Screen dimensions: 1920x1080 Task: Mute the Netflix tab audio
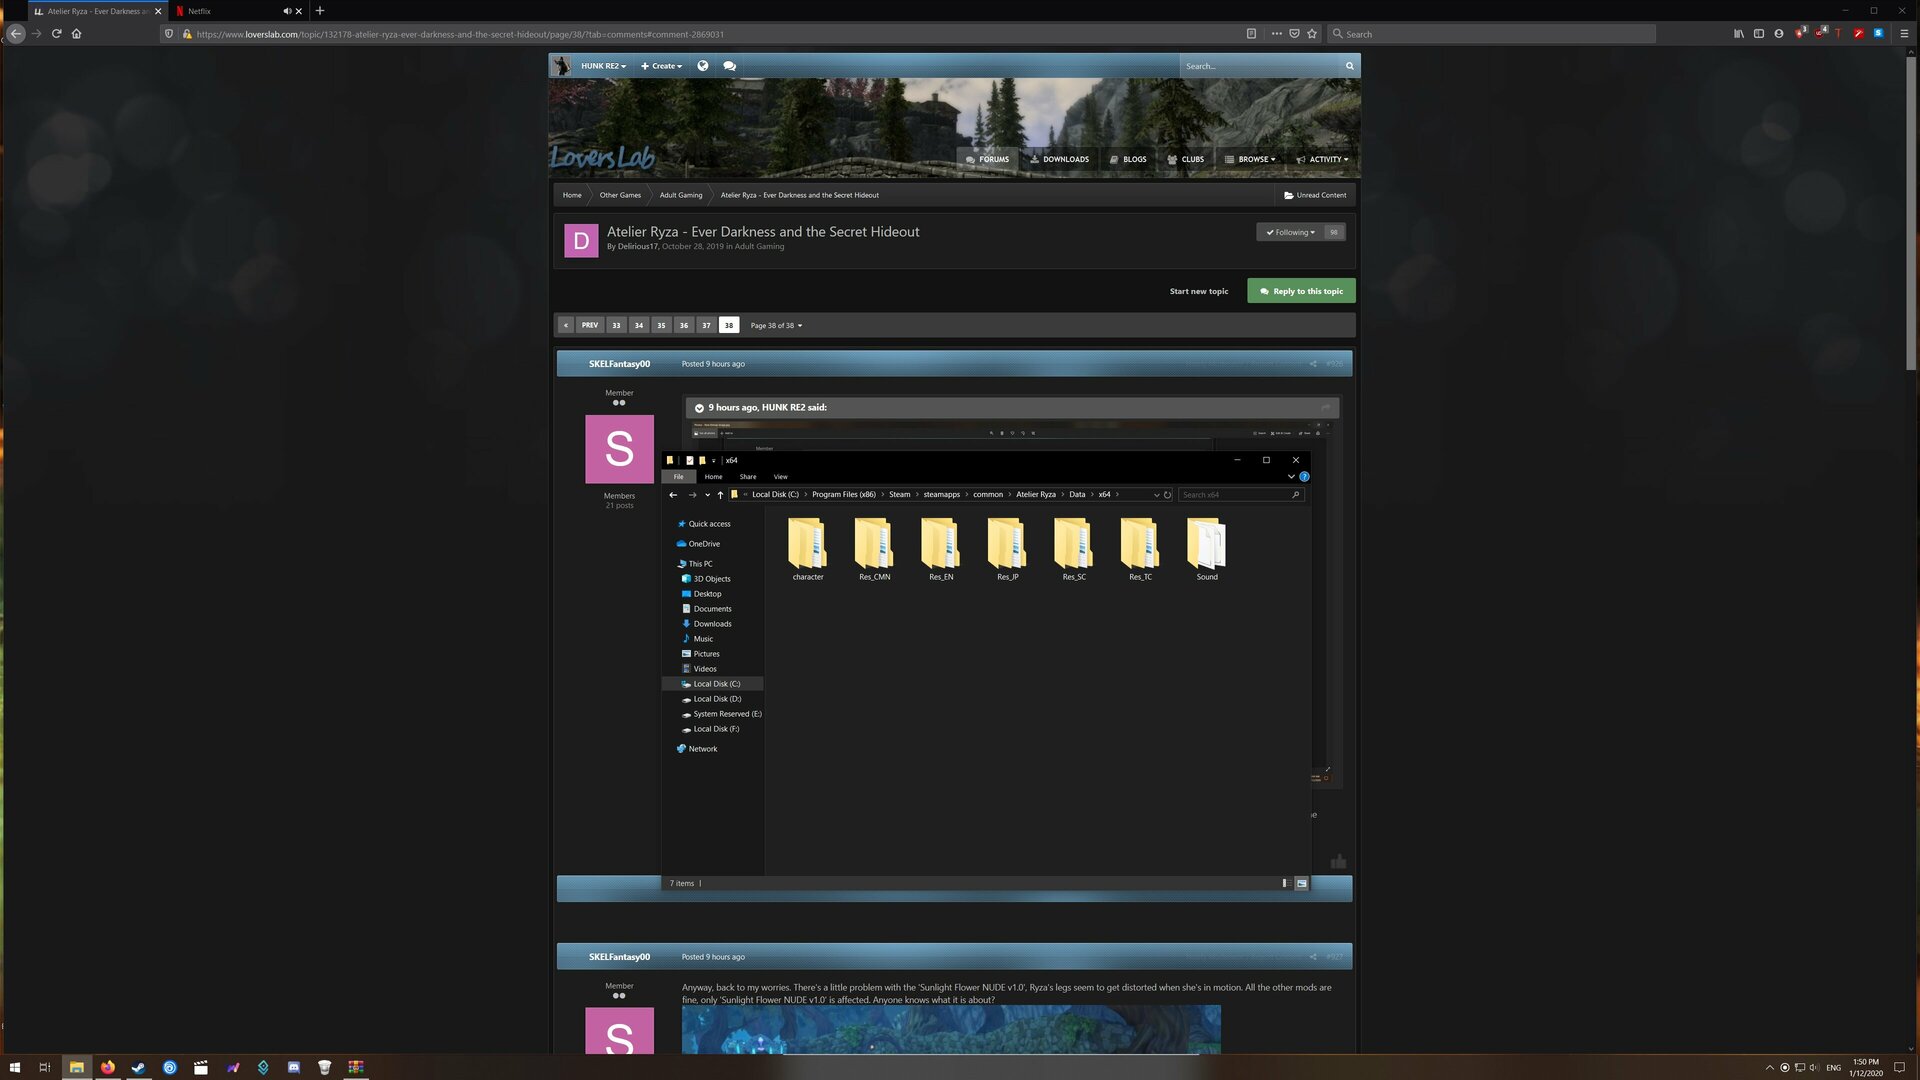(287, 11)
